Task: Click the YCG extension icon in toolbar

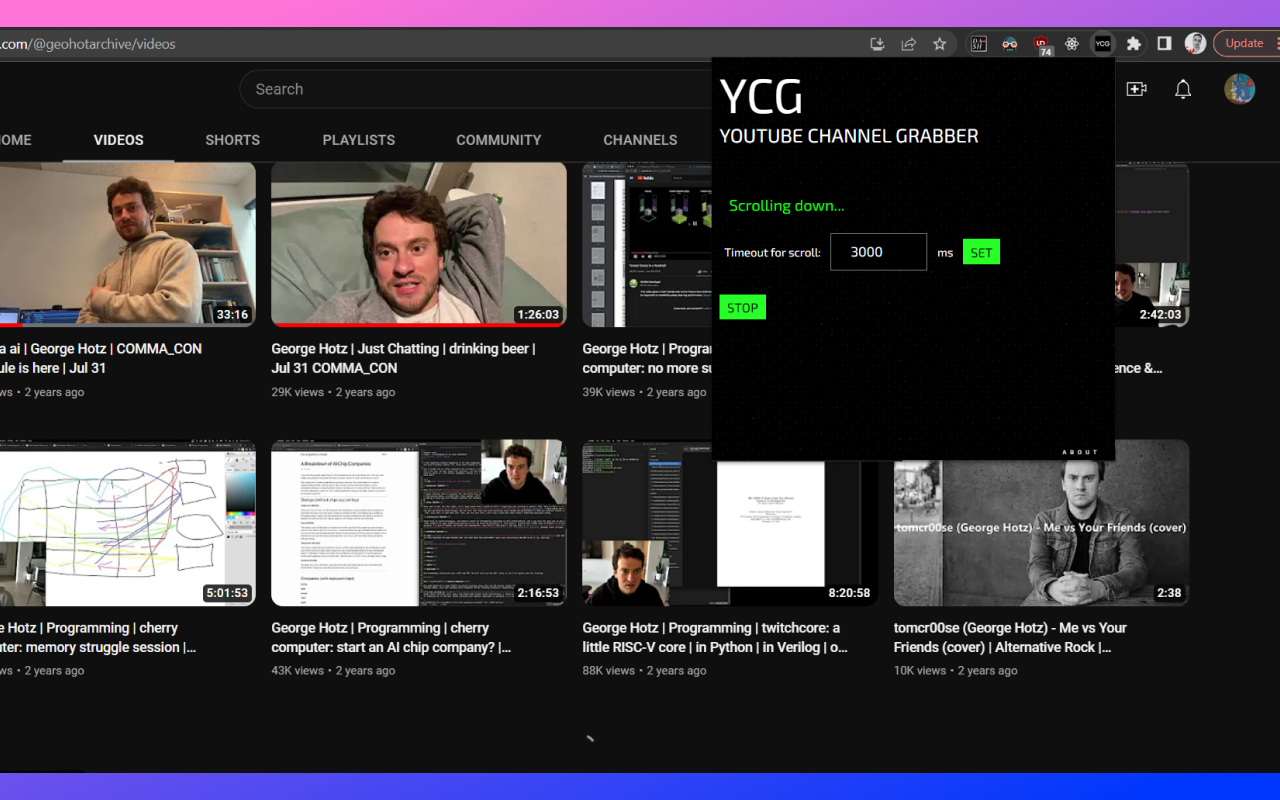Action: pyautogui.click(x=1102, y=44)
